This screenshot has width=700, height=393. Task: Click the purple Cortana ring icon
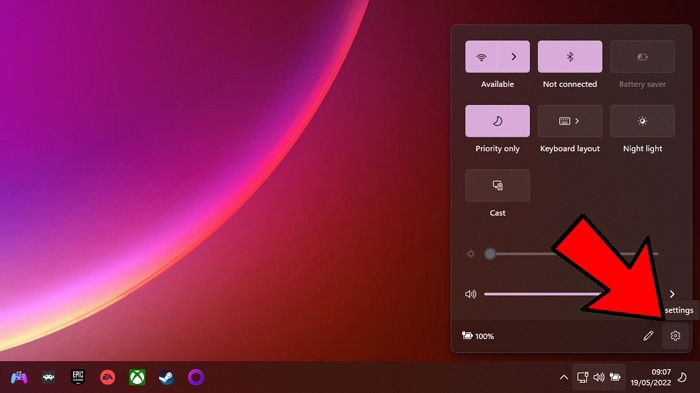tap(196, 377)
